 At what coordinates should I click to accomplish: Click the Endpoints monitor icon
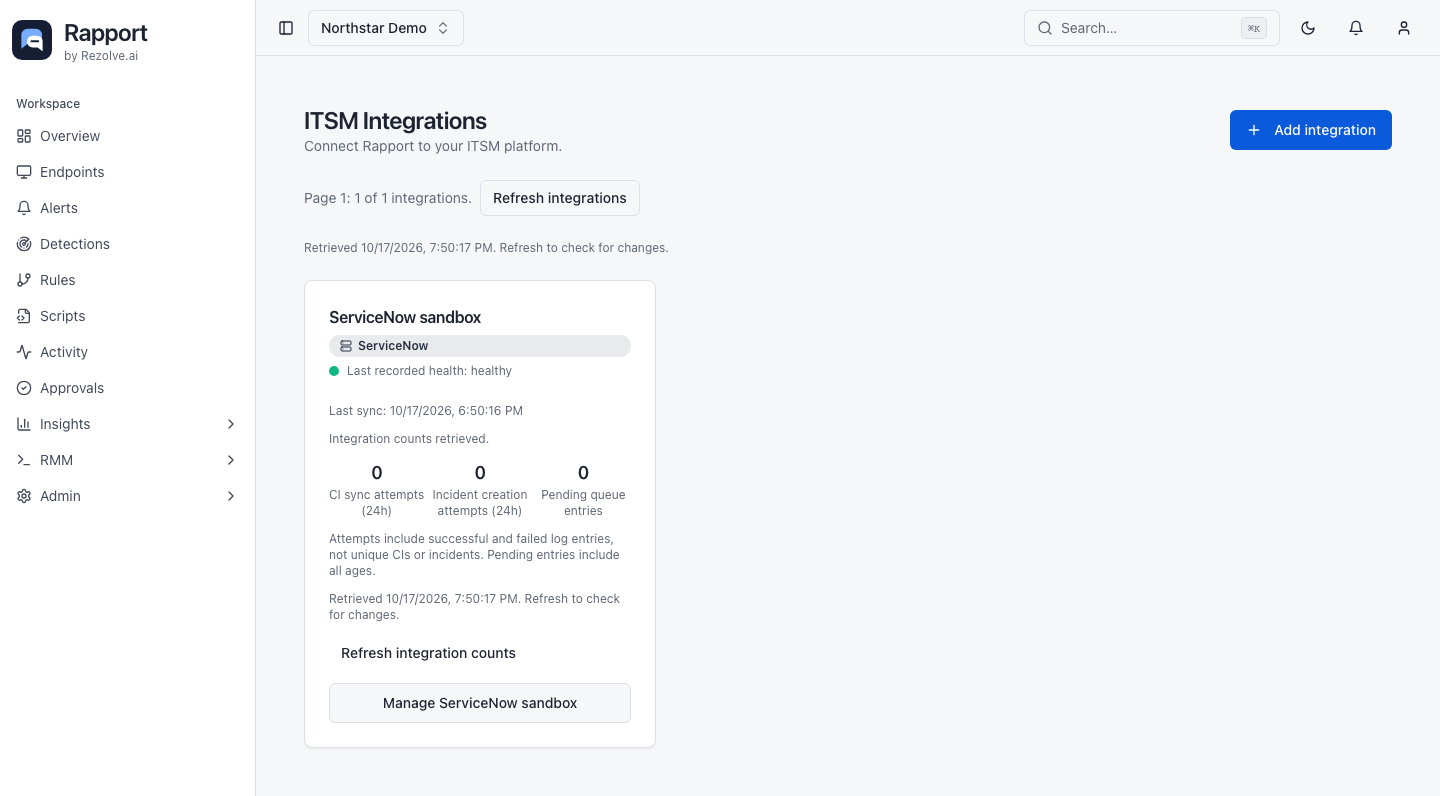(x=24, y=172)
